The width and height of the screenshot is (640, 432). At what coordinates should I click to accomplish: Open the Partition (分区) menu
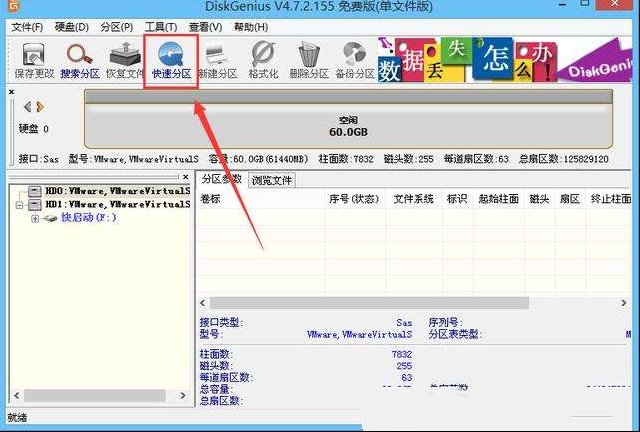click(x=117, y=27)
